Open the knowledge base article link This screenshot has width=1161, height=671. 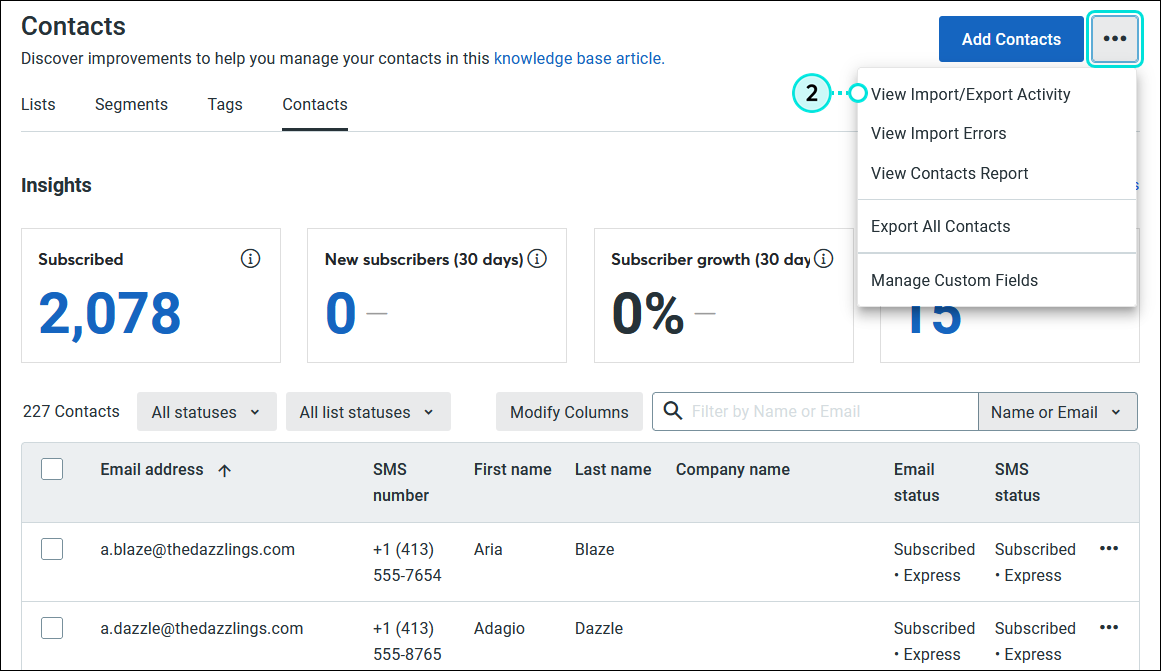pos(579,59)
